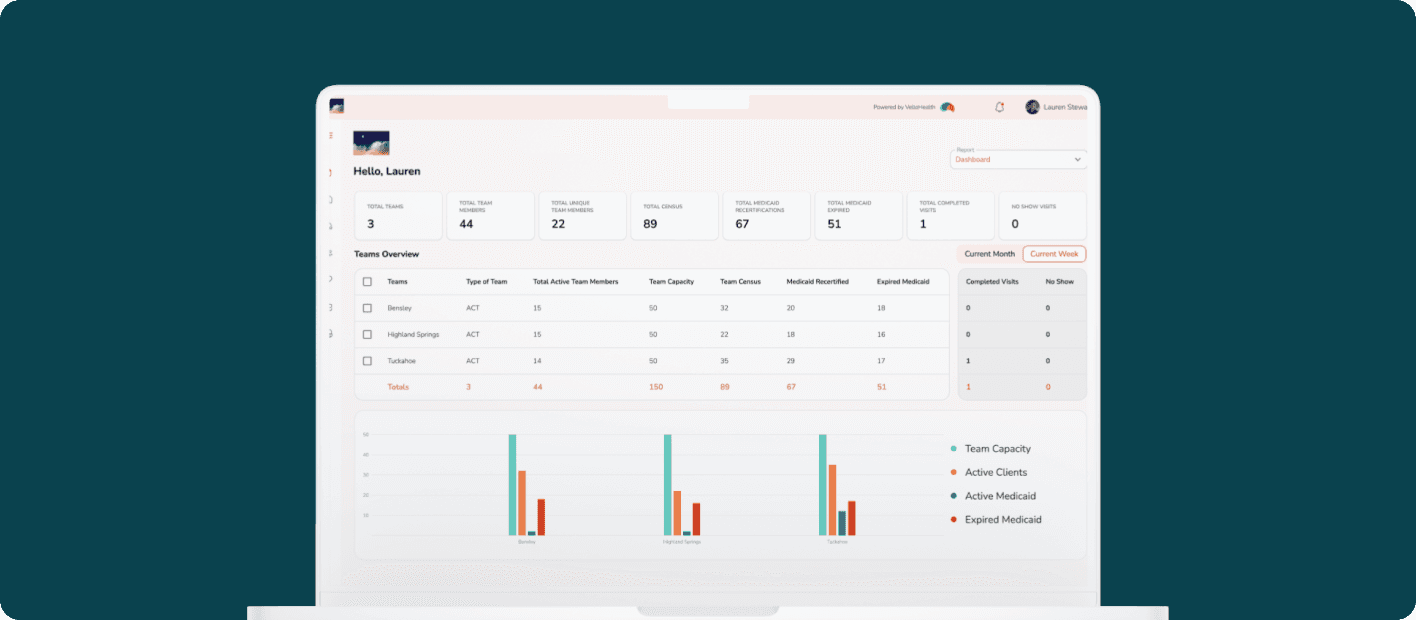Click the Teams Overview heading
Screen dimensions: 1416x620
pyautogui.click(x=387, y=254)
